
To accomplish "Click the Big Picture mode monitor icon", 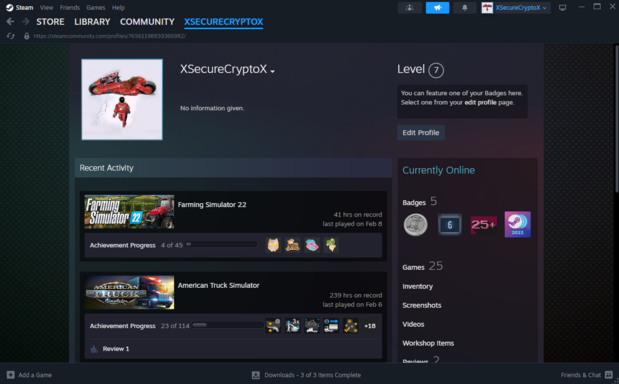I will click(562, 7).
